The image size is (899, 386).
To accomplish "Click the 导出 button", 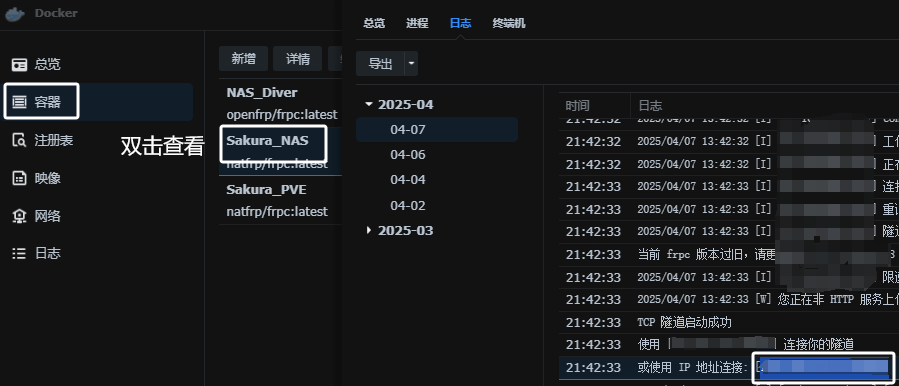I will coord(380,64).
